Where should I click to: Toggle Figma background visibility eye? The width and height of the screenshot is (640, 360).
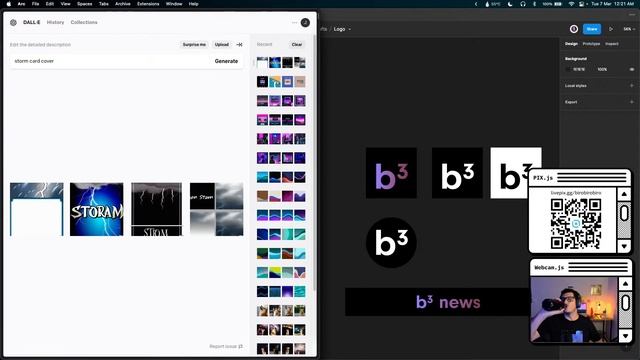[x=631, y=69]
